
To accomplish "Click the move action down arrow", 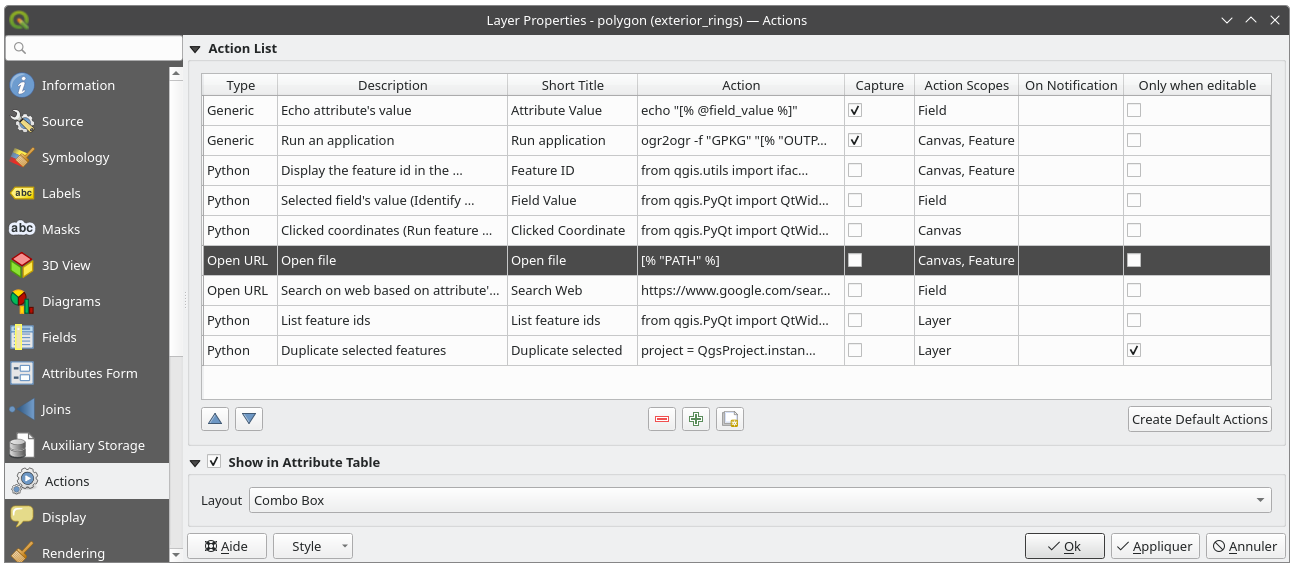I will tap(249, 419).
